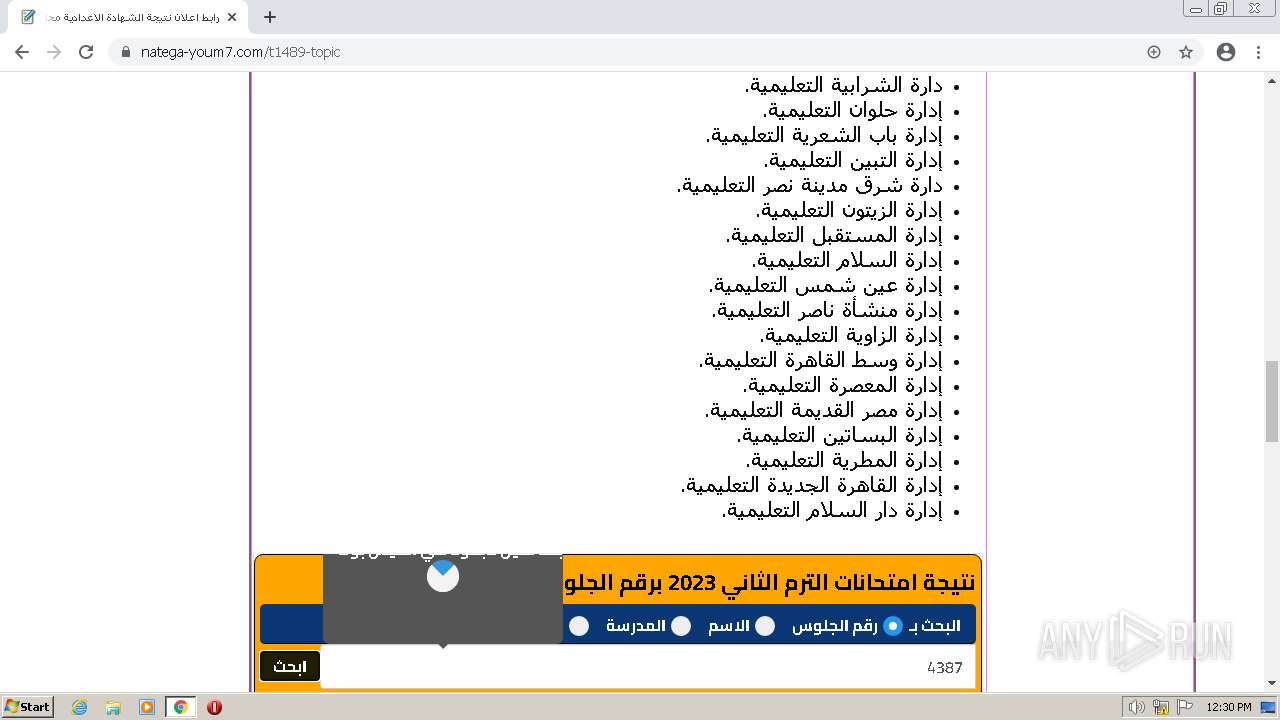Open the network status tray icon
The height and width of the screenshot is (720, 1280).
(1161, 707)
